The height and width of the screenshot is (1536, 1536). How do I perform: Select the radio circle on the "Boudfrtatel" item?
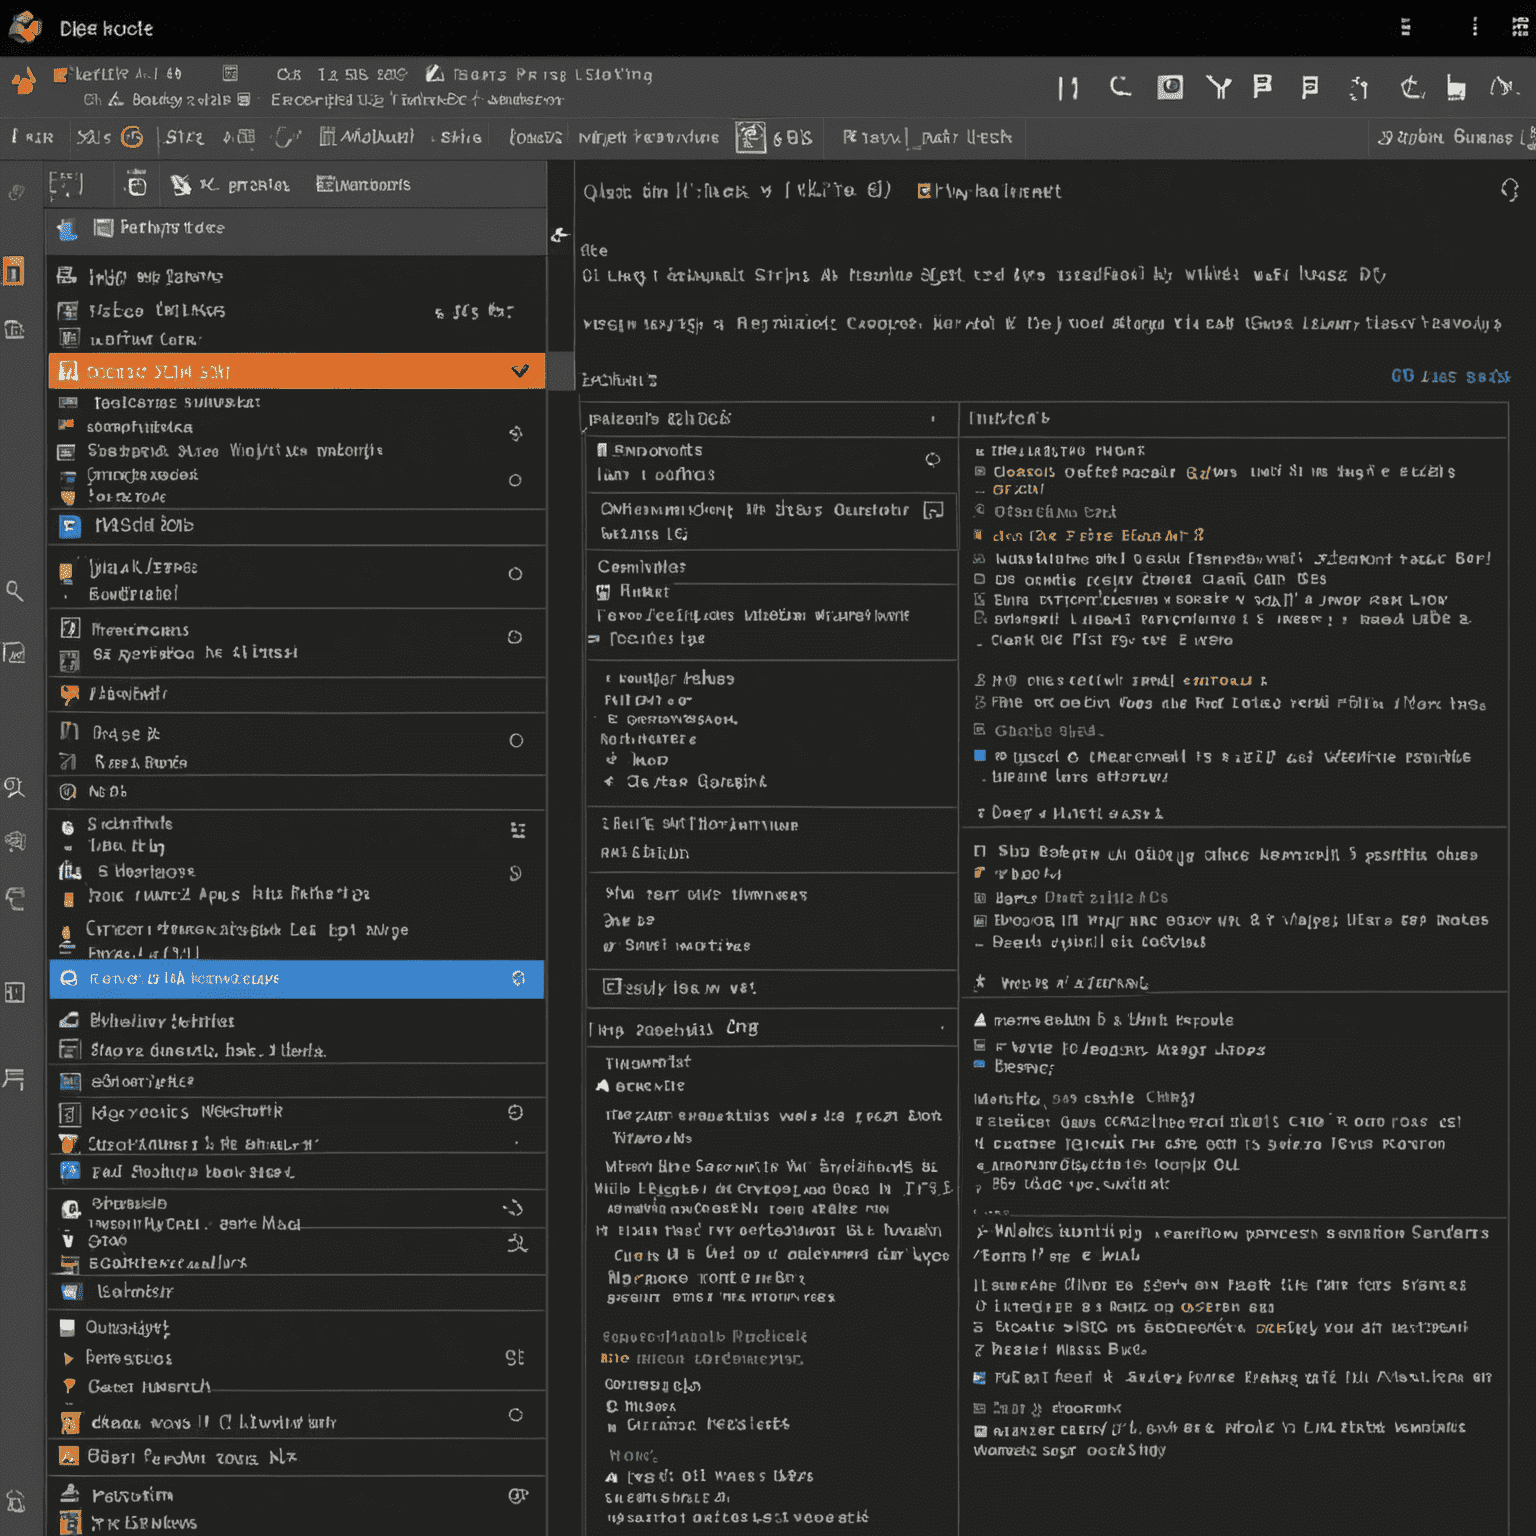(x=515, y=574)
